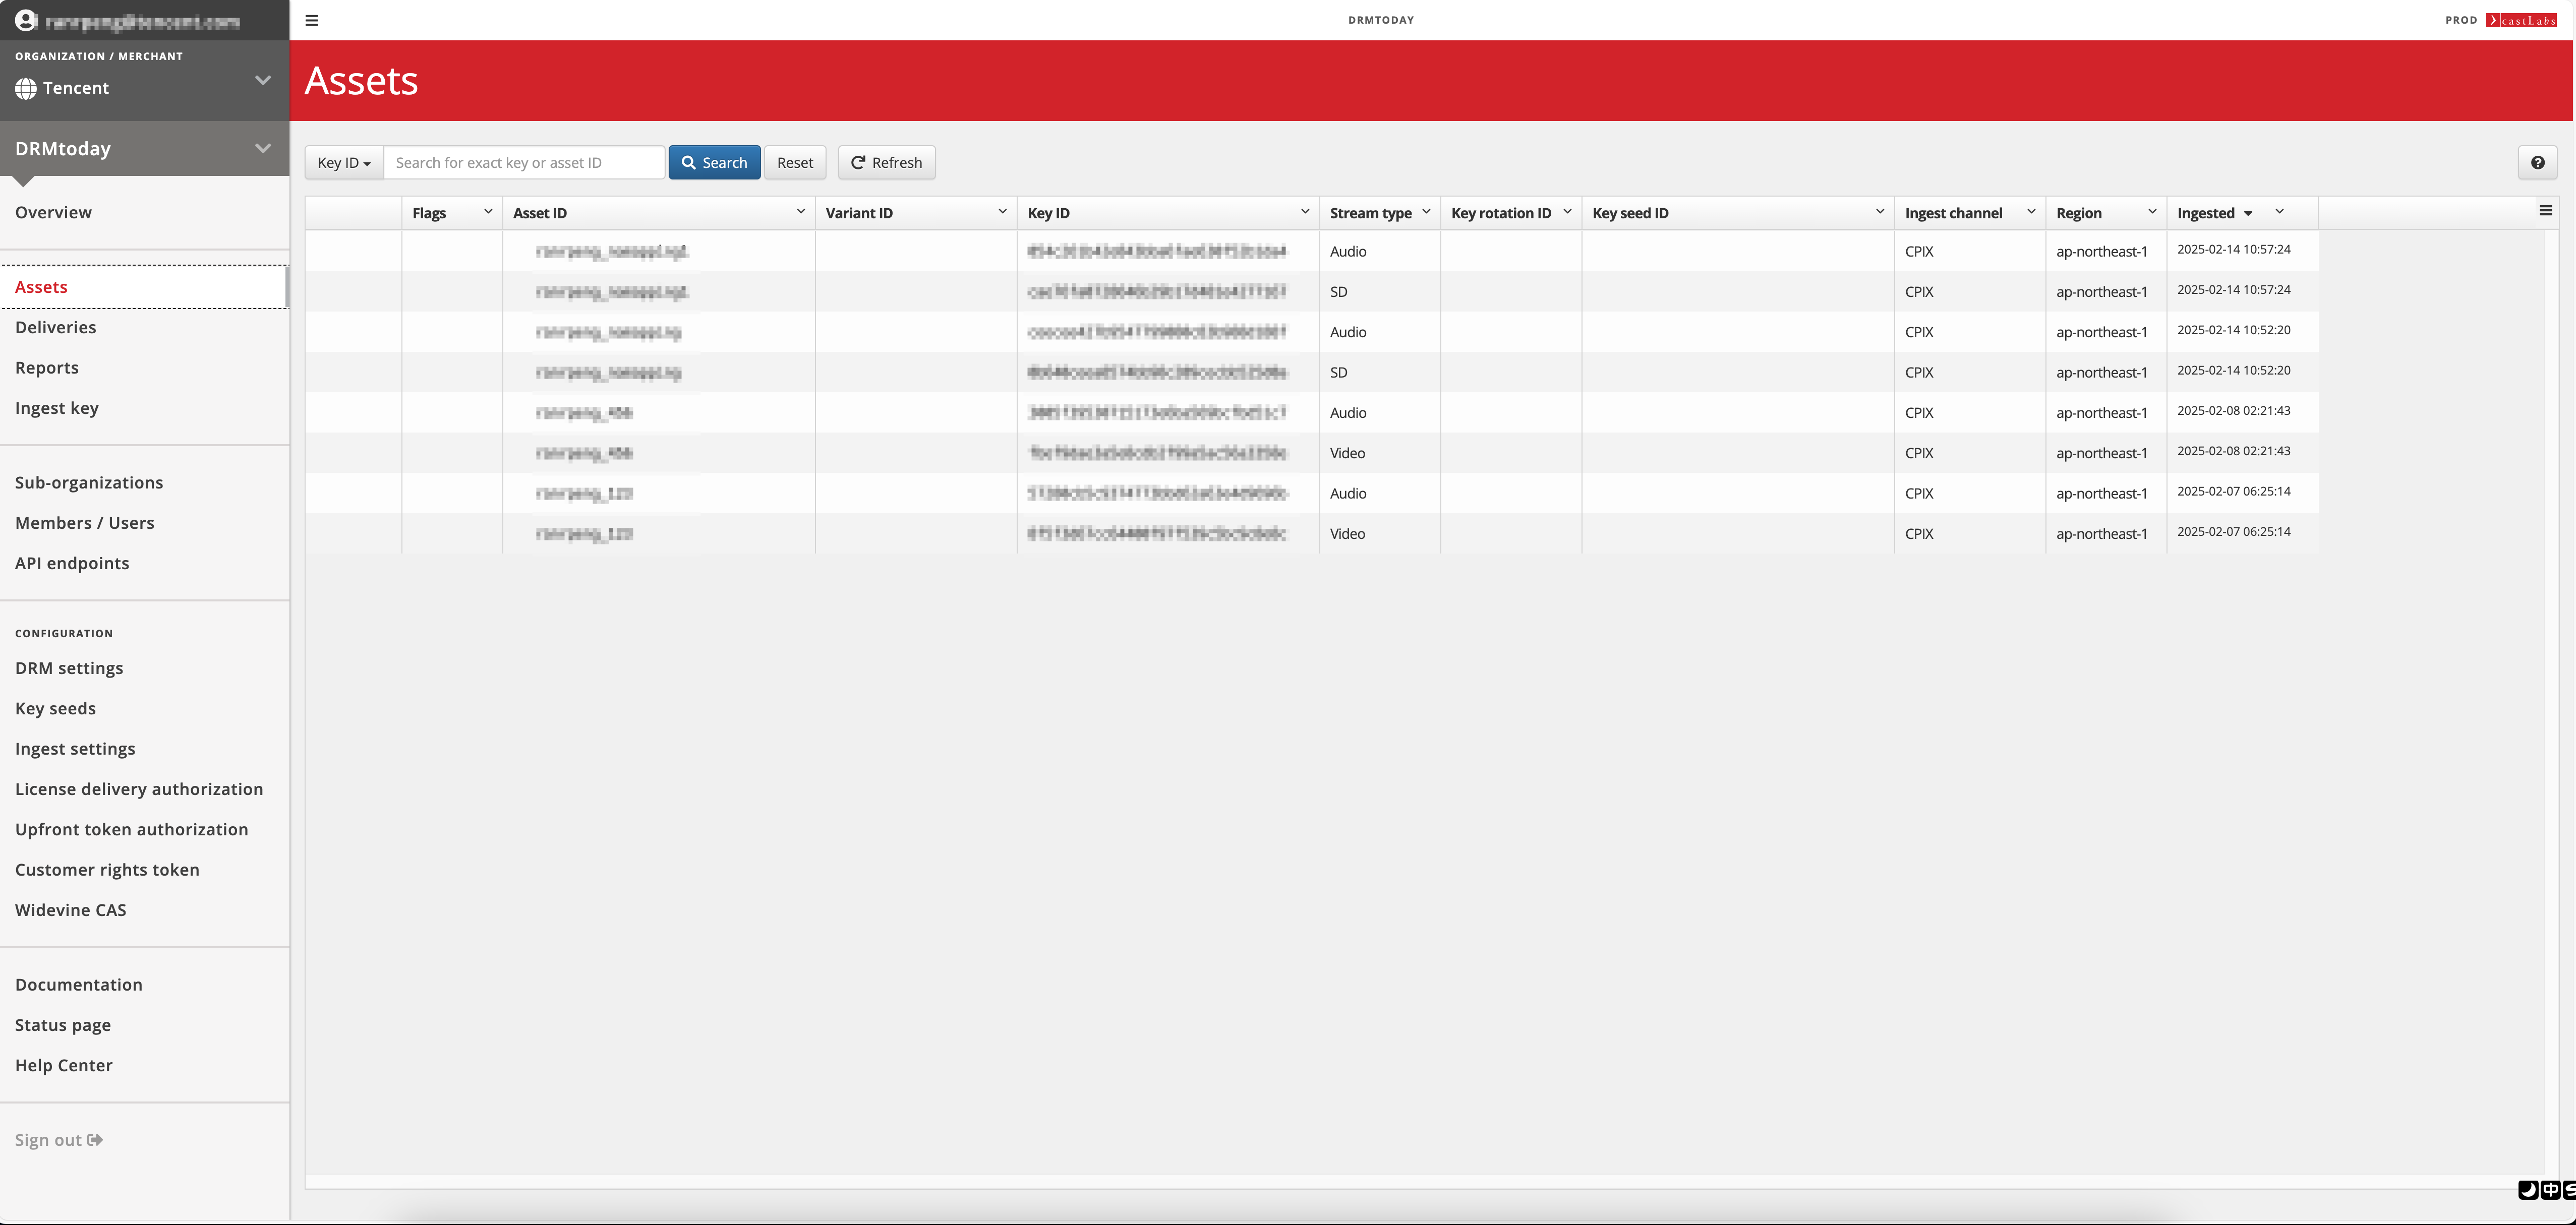Click the Tencent globe icon

coord(26,88)
